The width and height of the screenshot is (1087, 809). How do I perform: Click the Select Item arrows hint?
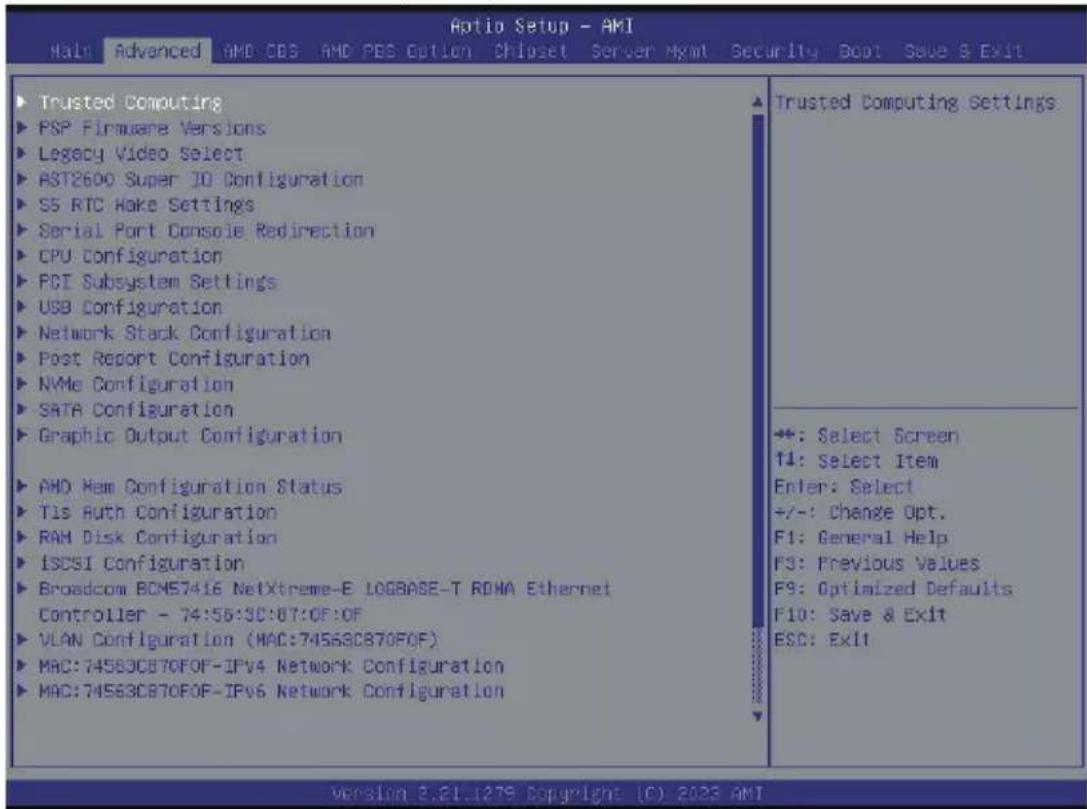coord(856,462)
